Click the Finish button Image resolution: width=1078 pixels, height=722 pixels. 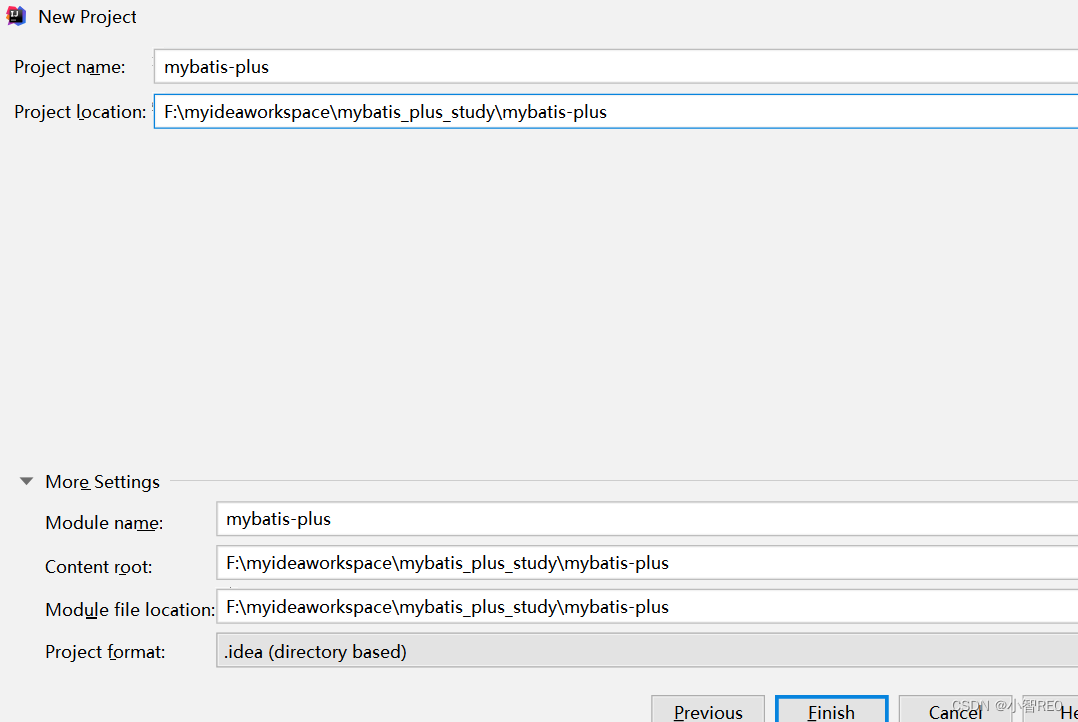[831, 711]
